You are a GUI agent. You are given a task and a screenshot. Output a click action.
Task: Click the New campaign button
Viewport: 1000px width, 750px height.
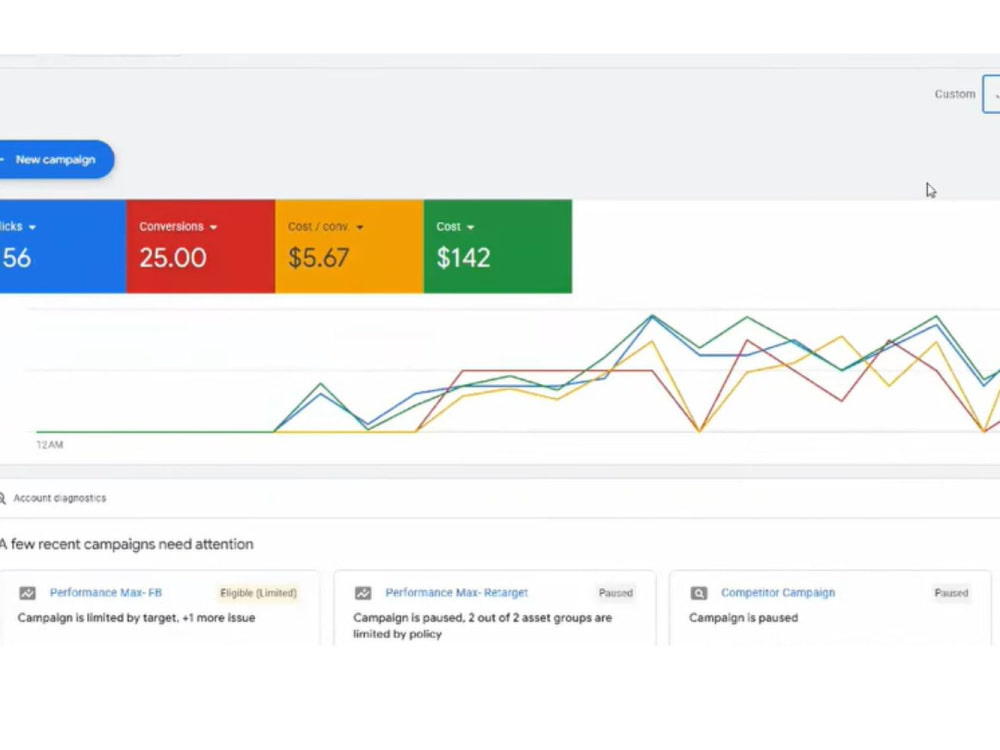[x=55, y=159]
